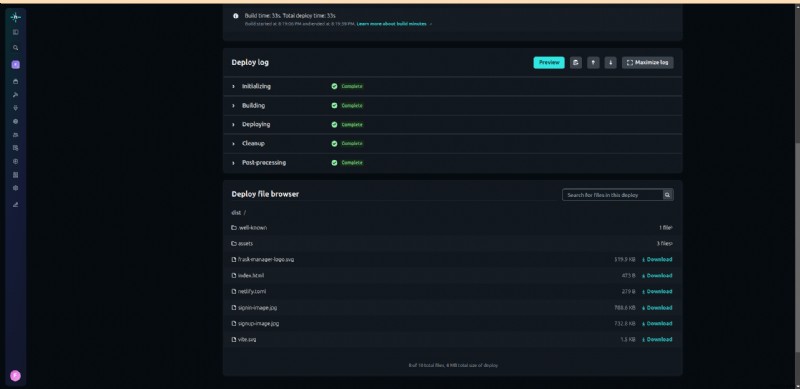
Task: Select the netlify.toml file name
Action: (252, 291)
